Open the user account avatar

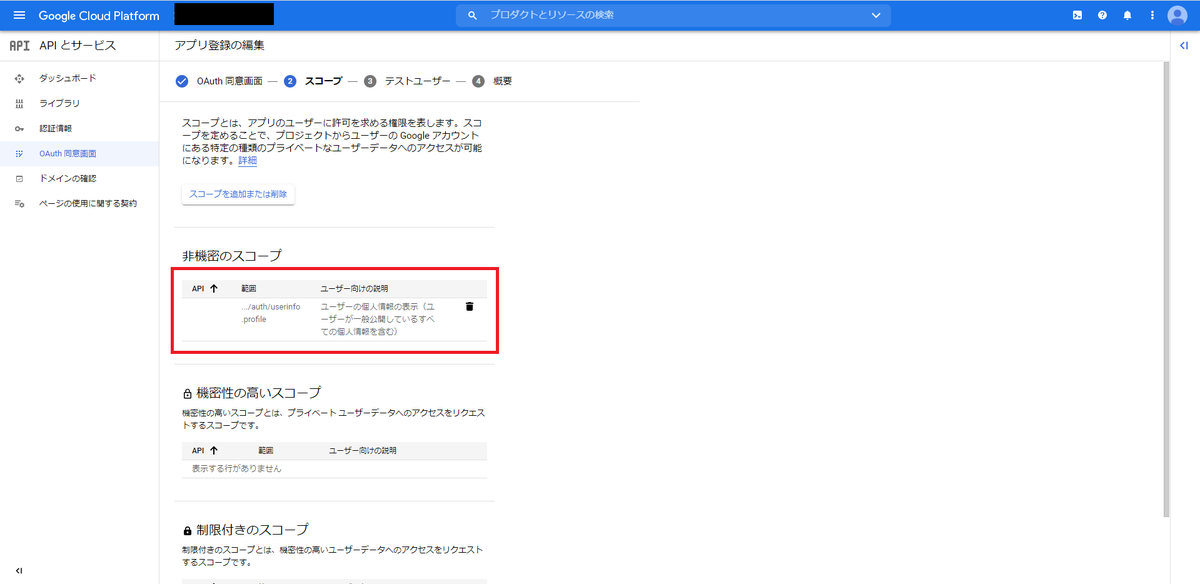click(1177, 15)
